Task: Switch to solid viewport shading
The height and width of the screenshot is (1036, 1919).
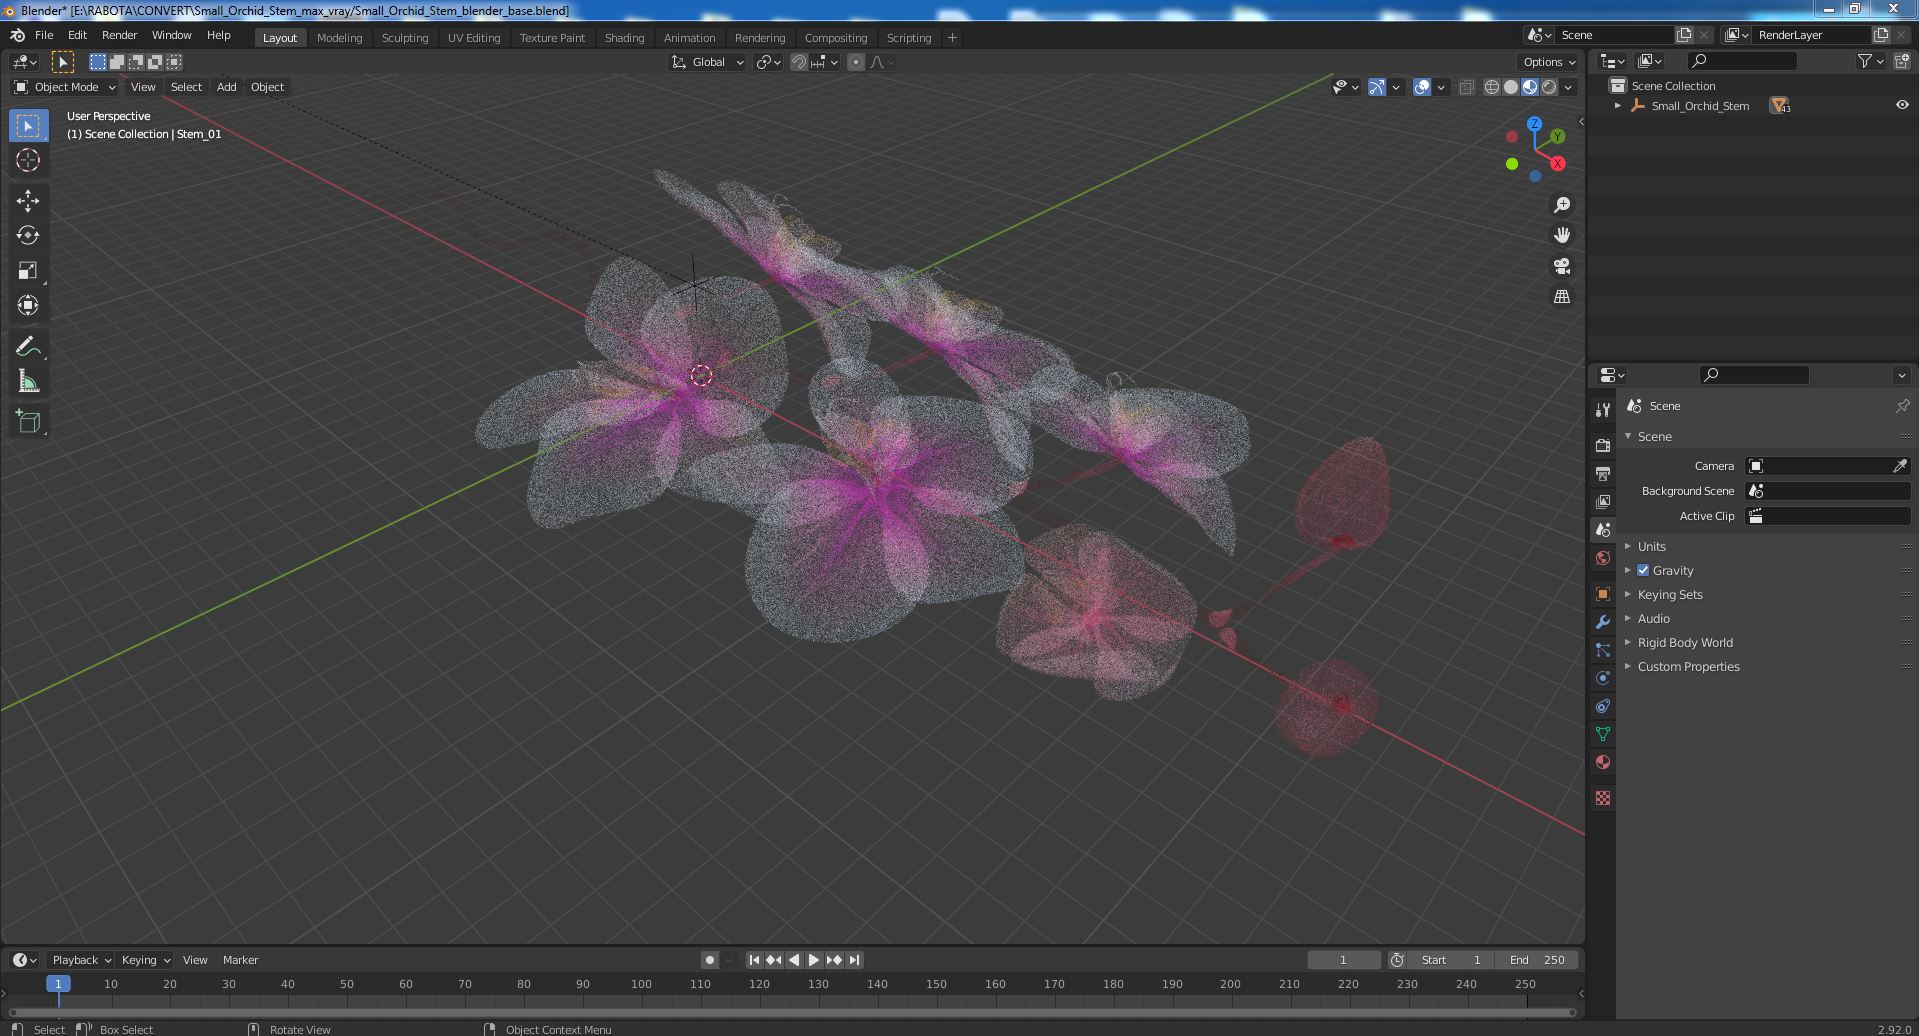Action: pyautogui.click(x=1511, y=87)
